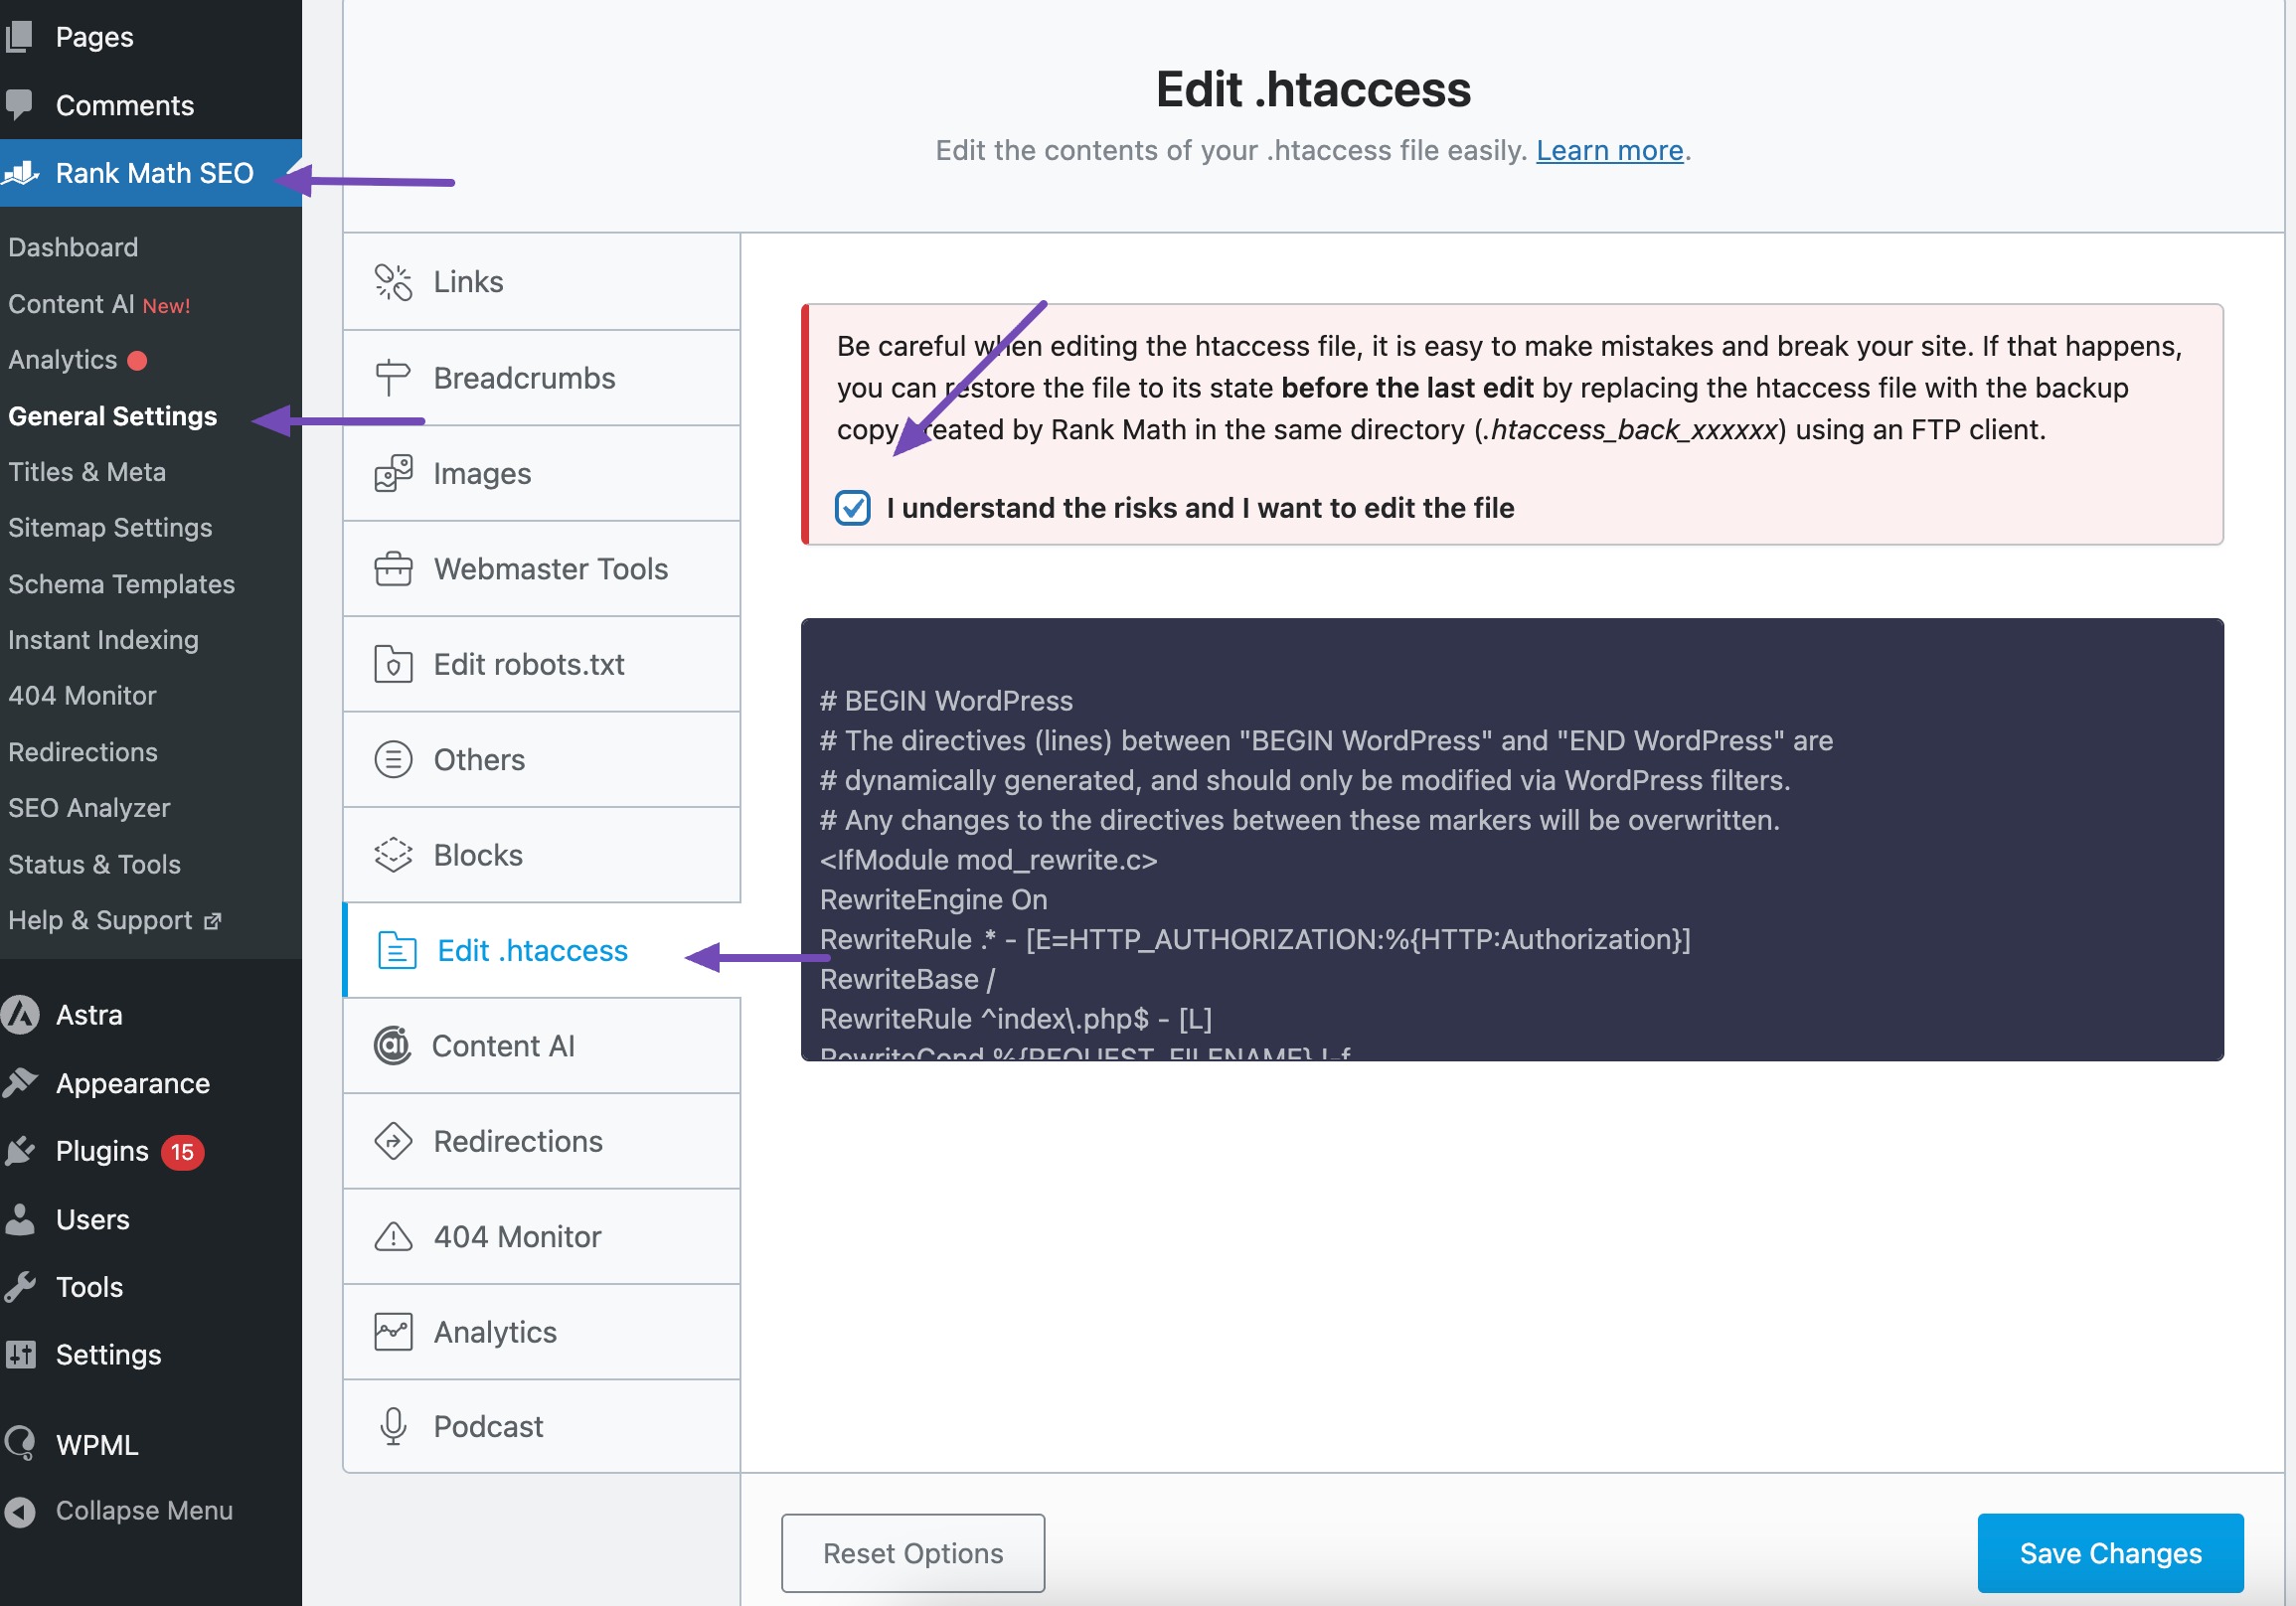This screenshot has height=1606, width=2296.
Task: Click the Analytics tab graph icon
Action: [393, 1332]
